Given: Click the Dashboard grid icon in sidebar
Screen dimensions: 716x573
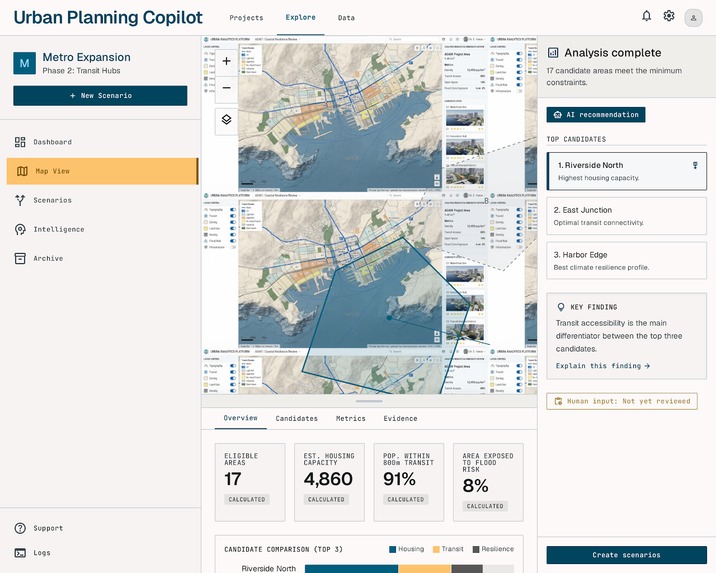Looking at the screenshot, I should pyautogui.click(x=20, y=142).
